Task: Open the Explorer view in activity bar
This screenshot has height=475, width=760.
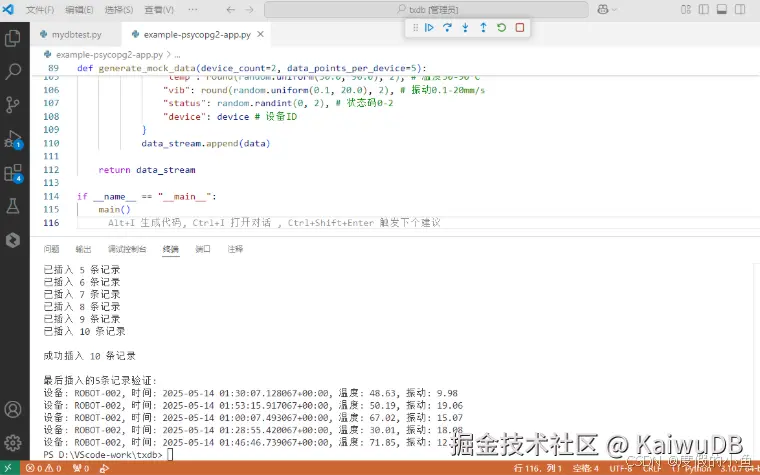Action: click(x=13, y=38)
